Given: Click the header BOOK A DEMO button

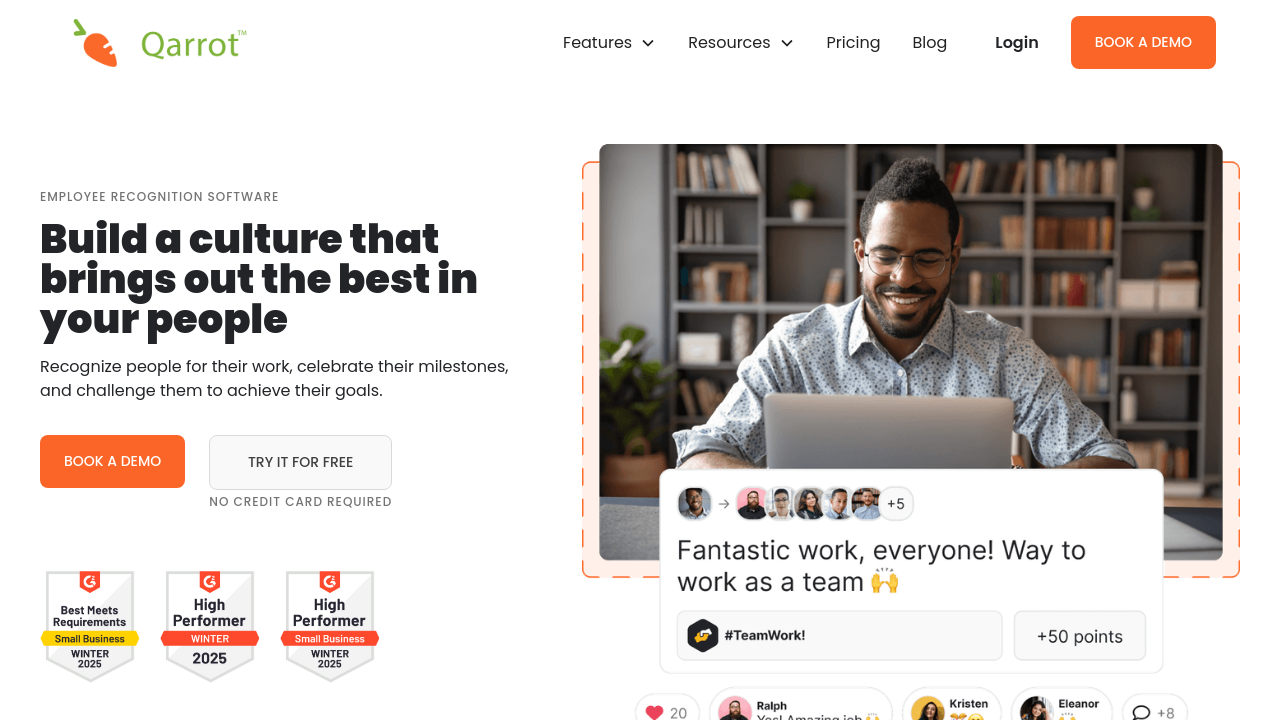Looking at the screenshot, I should (1143, 42).
